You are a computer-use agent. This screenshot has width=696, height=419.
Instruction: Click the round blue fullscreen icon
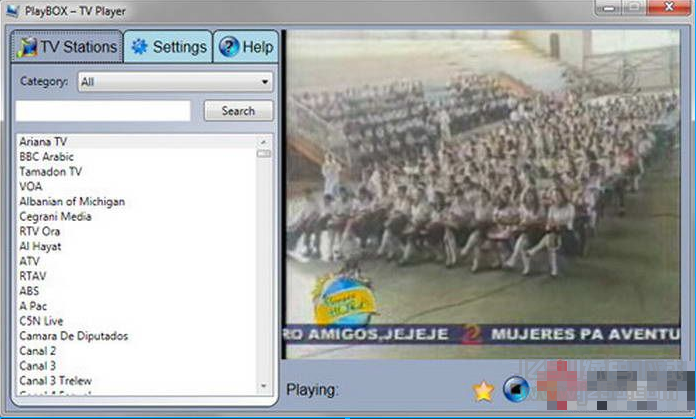click(516, 389)
